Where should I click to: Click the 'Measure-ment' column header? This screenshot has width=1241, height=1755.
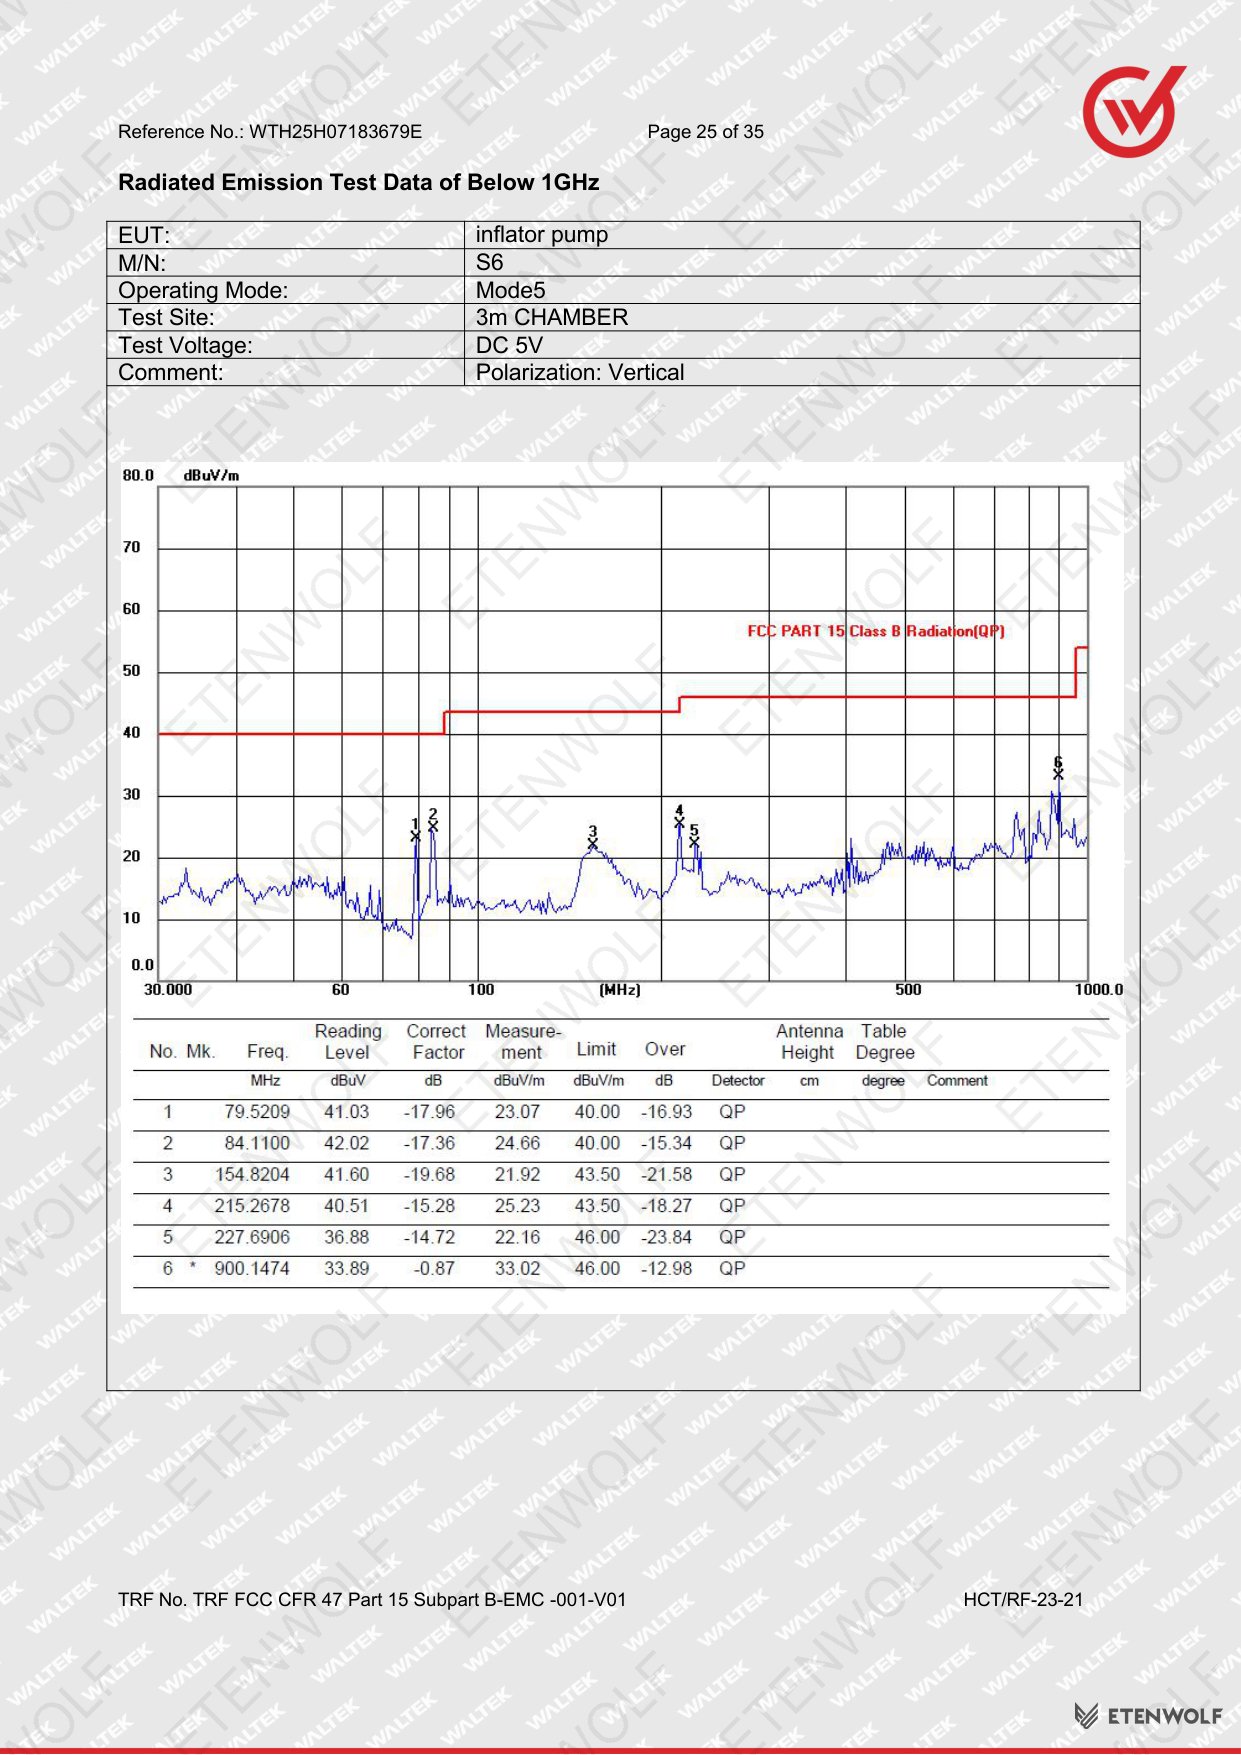tap(522, 1041)
